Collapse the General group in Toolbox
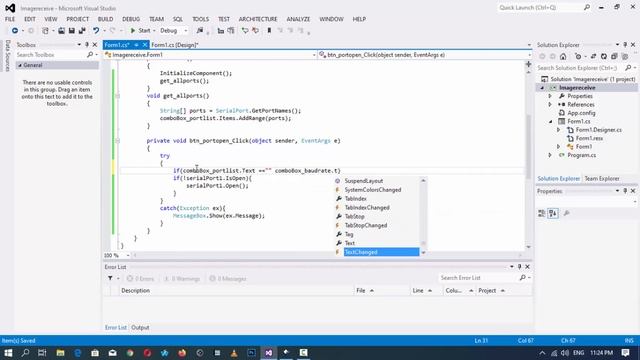 [x=20, y=65]
